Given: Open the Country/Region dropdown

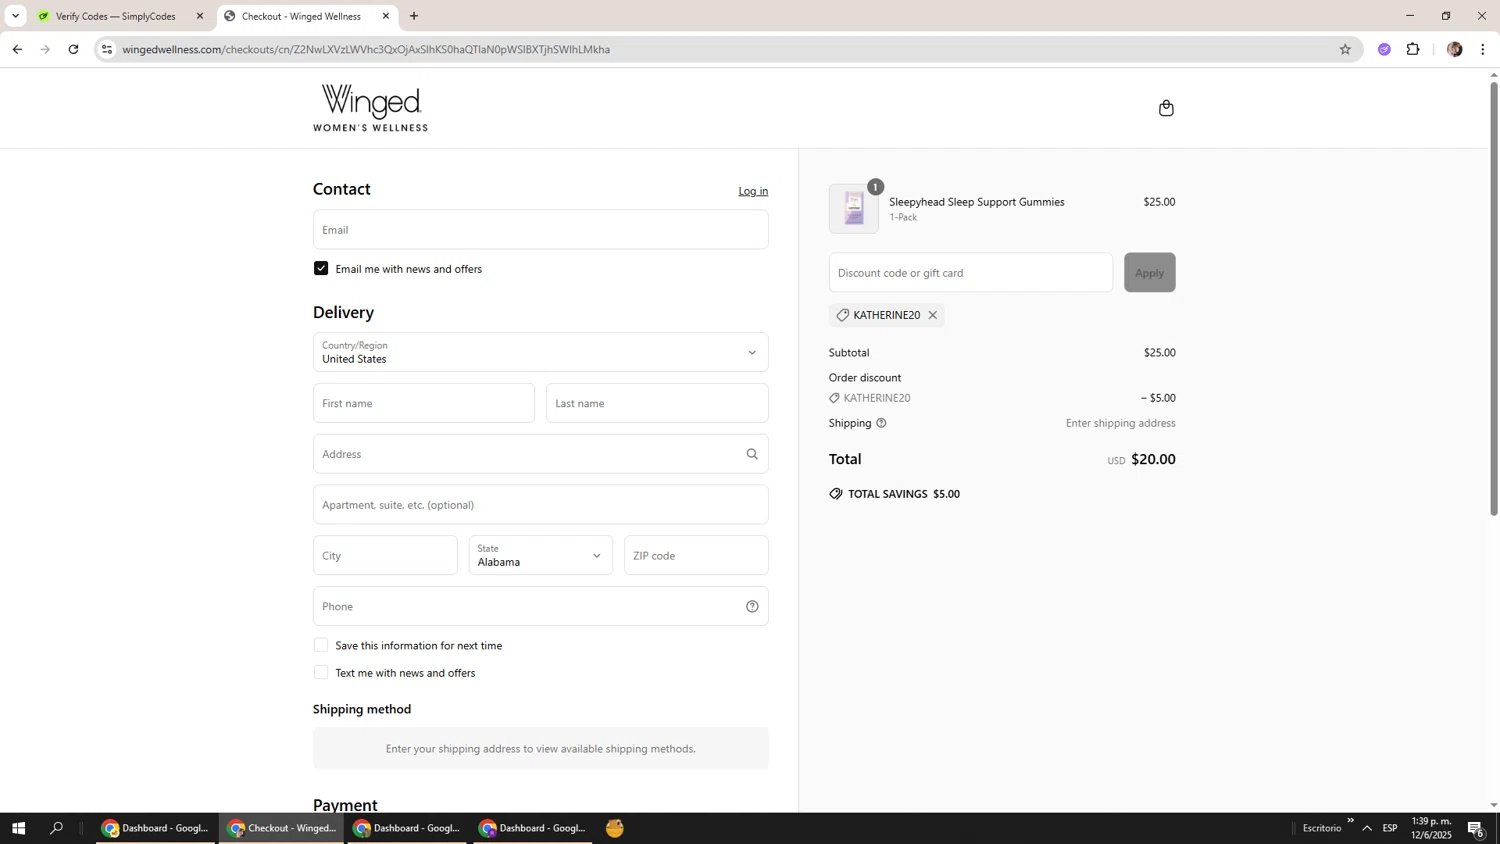Looking at the screenshot, I should [x=541, y=352].
